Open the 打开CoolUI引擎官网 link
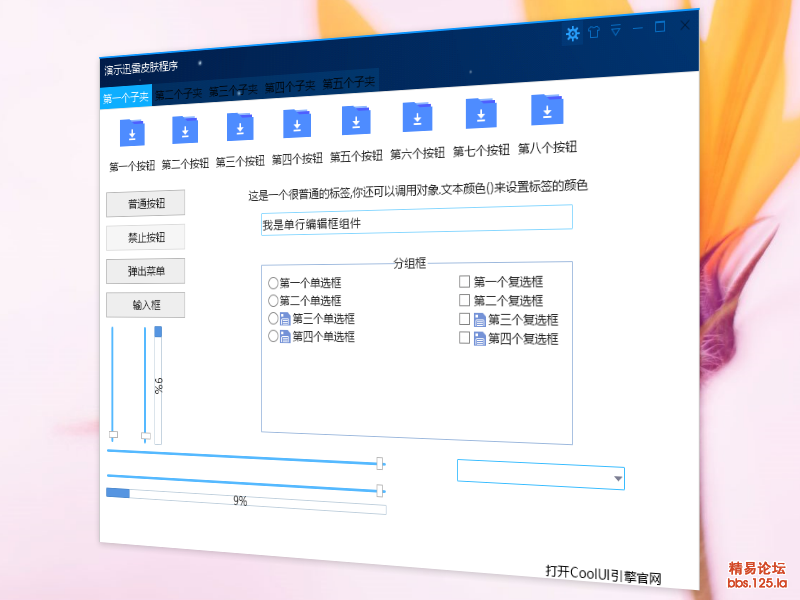Image resolution: width=800 pixels, height=600 pixels. 603,574
